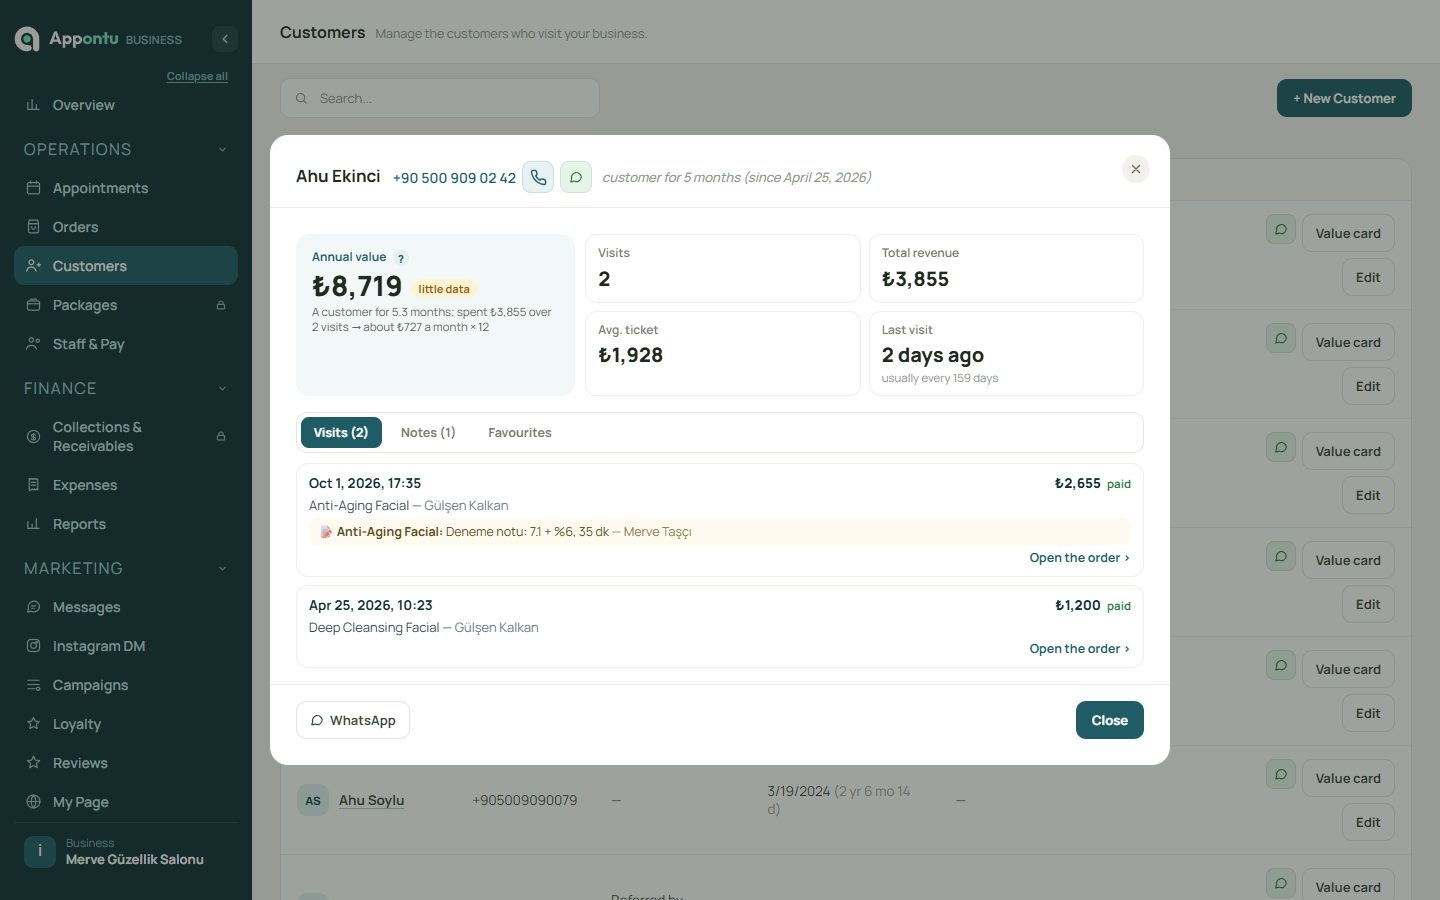Collapse the Marketing section chevron
This screenshot has height=900, width=1440.
pyautogui.click(x=222, y=568)
